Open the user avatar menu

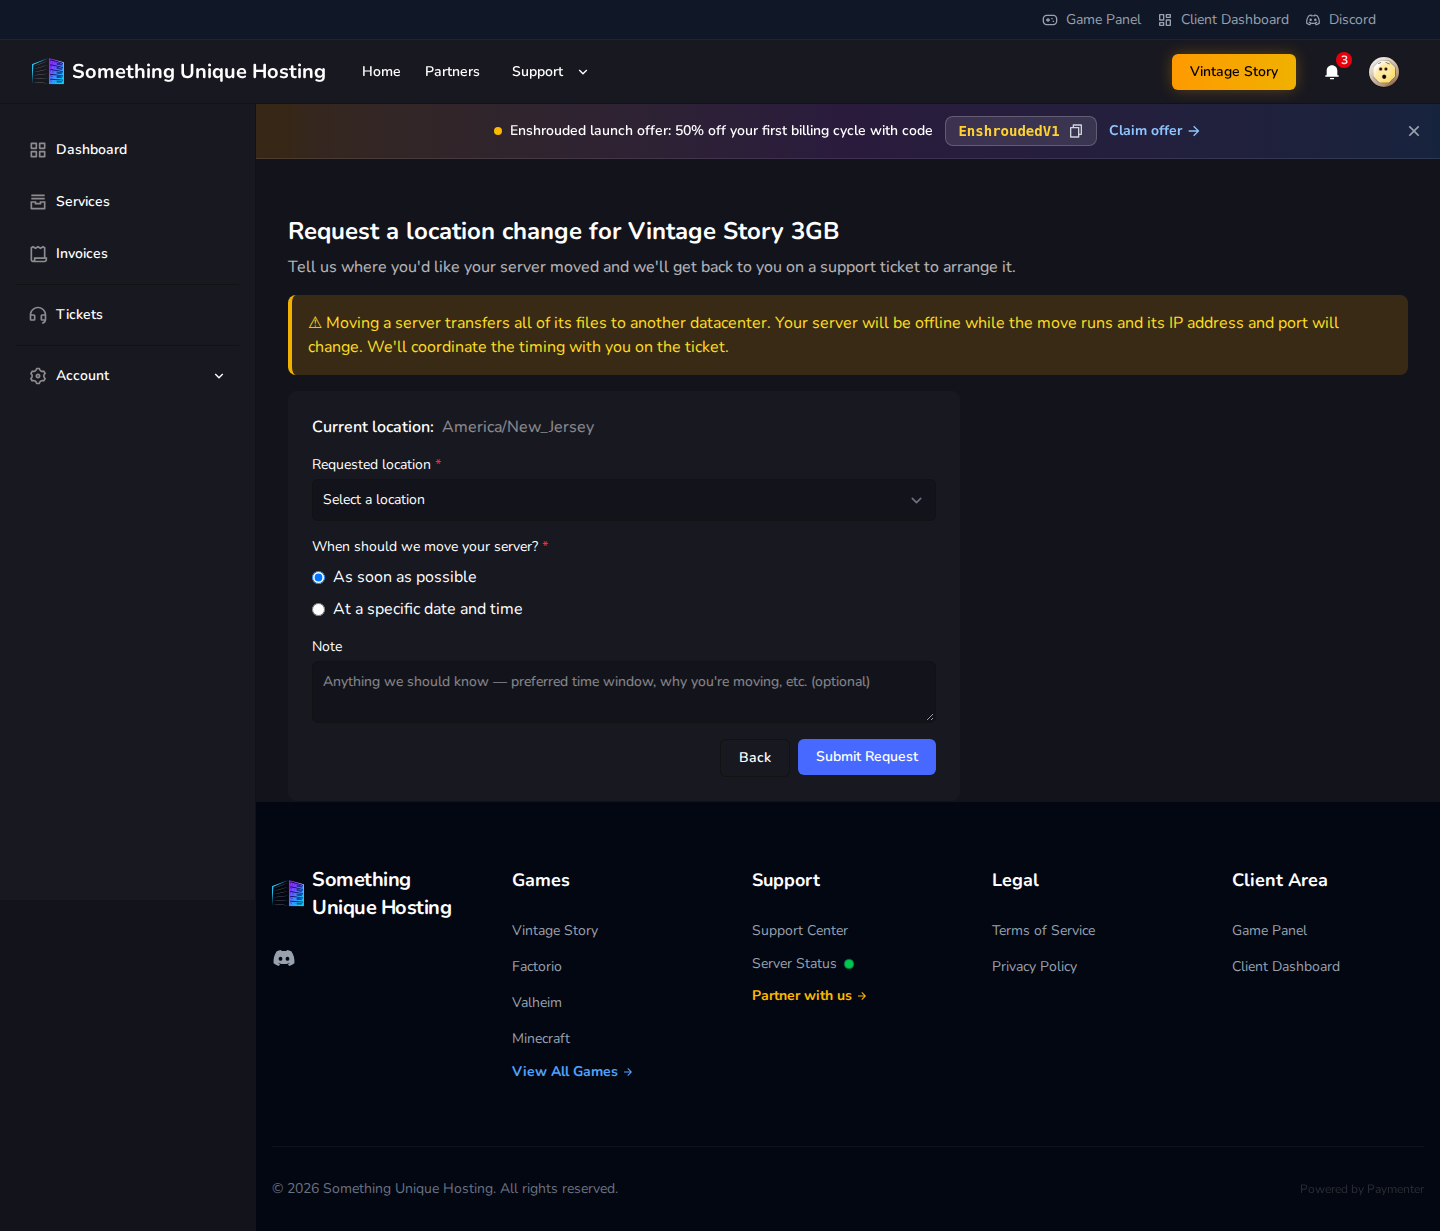point(1384,72)
